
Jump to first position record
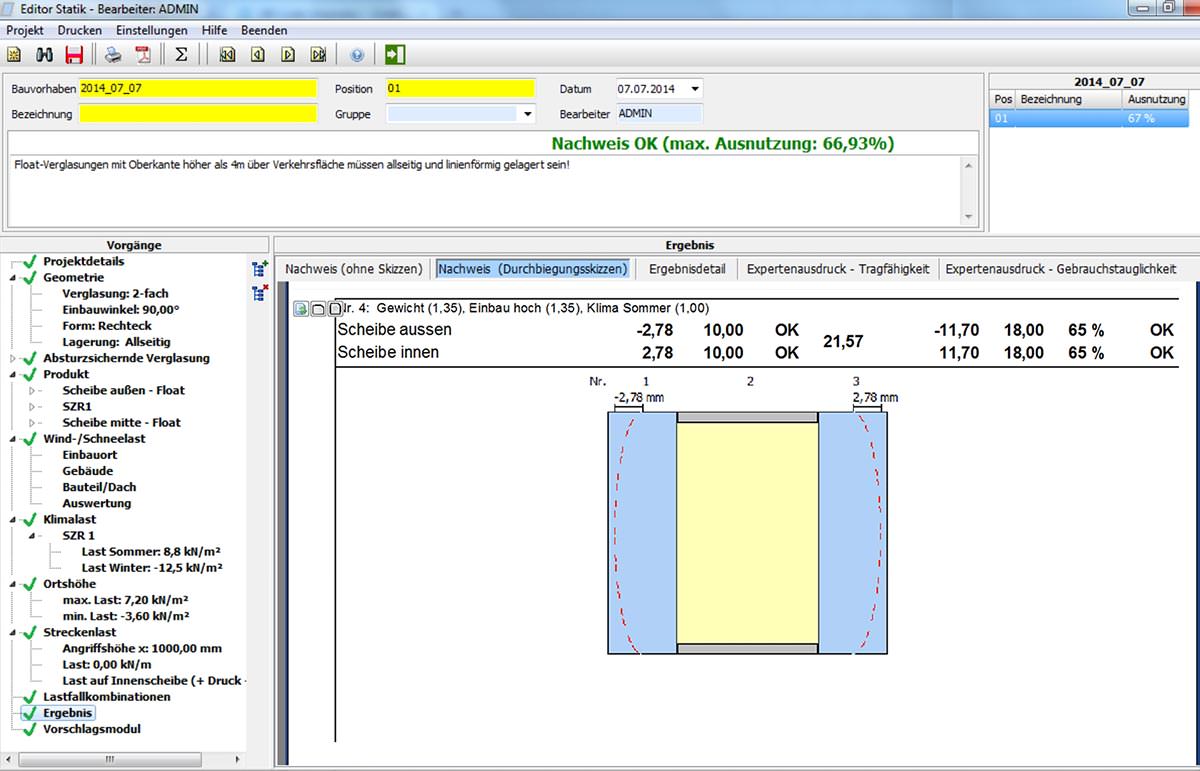227,54
